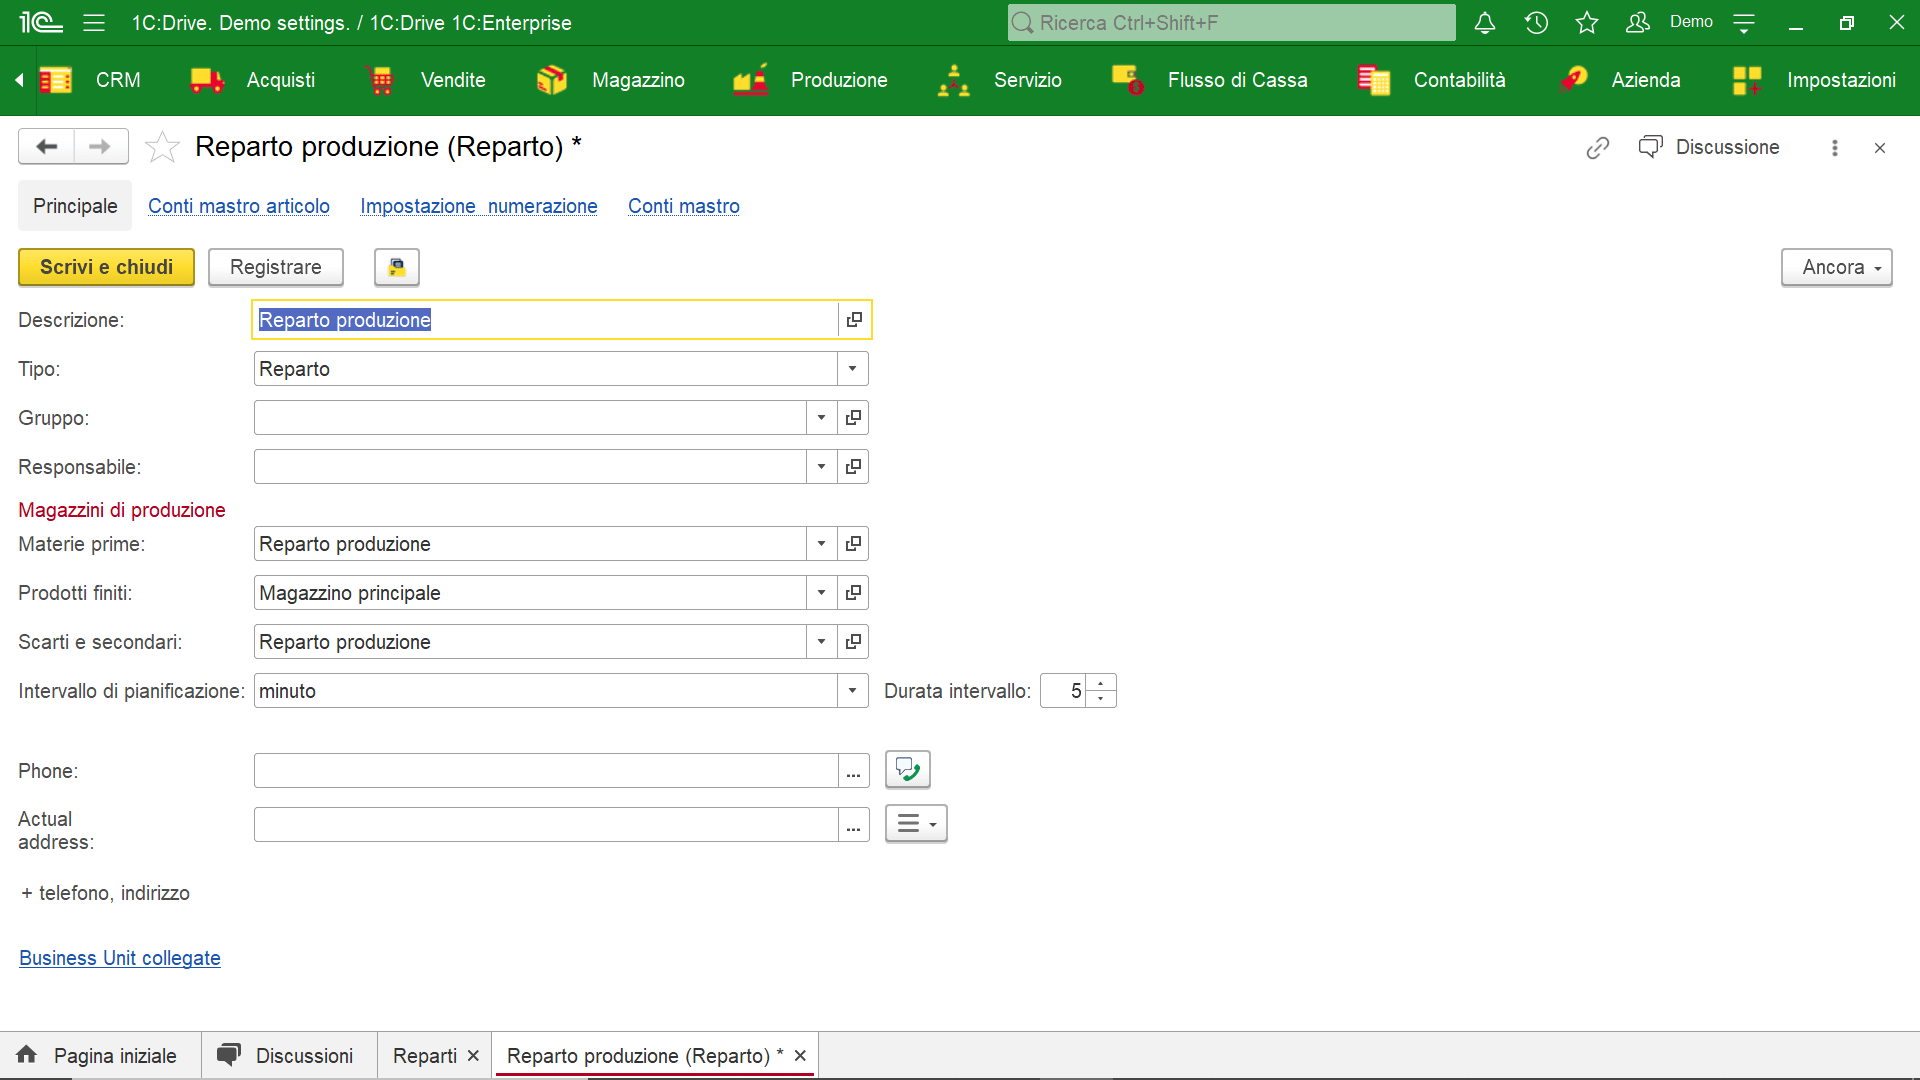This screenshot has width=1920, height=1080.
Task: Open Vendite section
Action: click(x=425, y=80)
